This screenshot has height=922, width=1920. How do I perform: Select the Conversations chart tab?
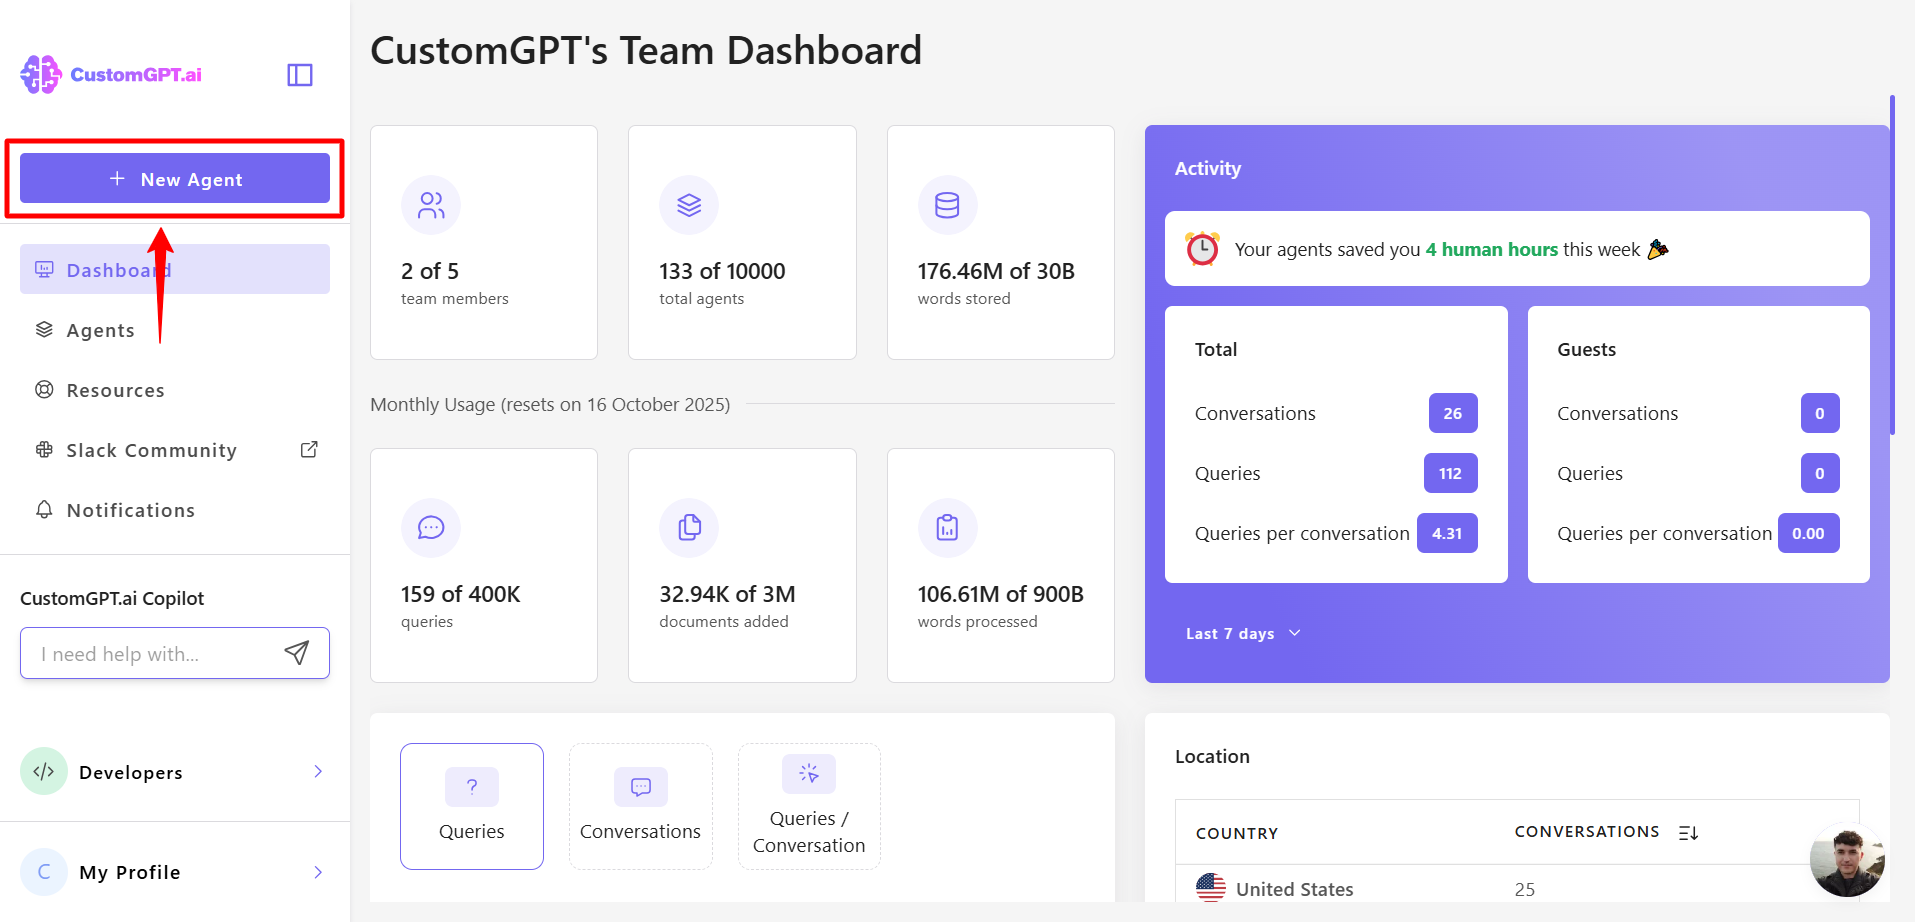coord(641,806)
